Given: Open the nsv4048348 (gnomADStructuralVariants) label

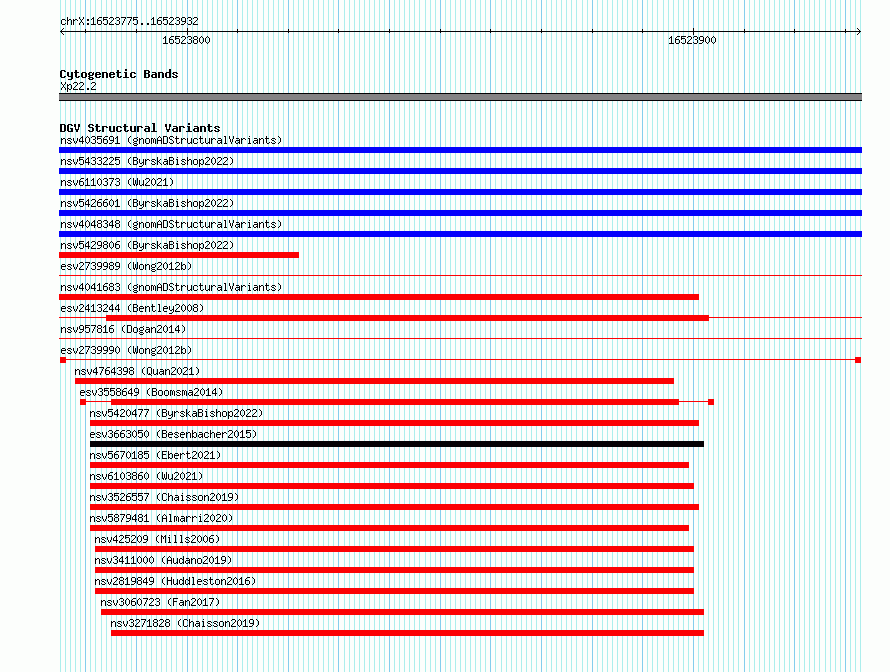Looking at the screenshot, I should [x=171, y=224].
